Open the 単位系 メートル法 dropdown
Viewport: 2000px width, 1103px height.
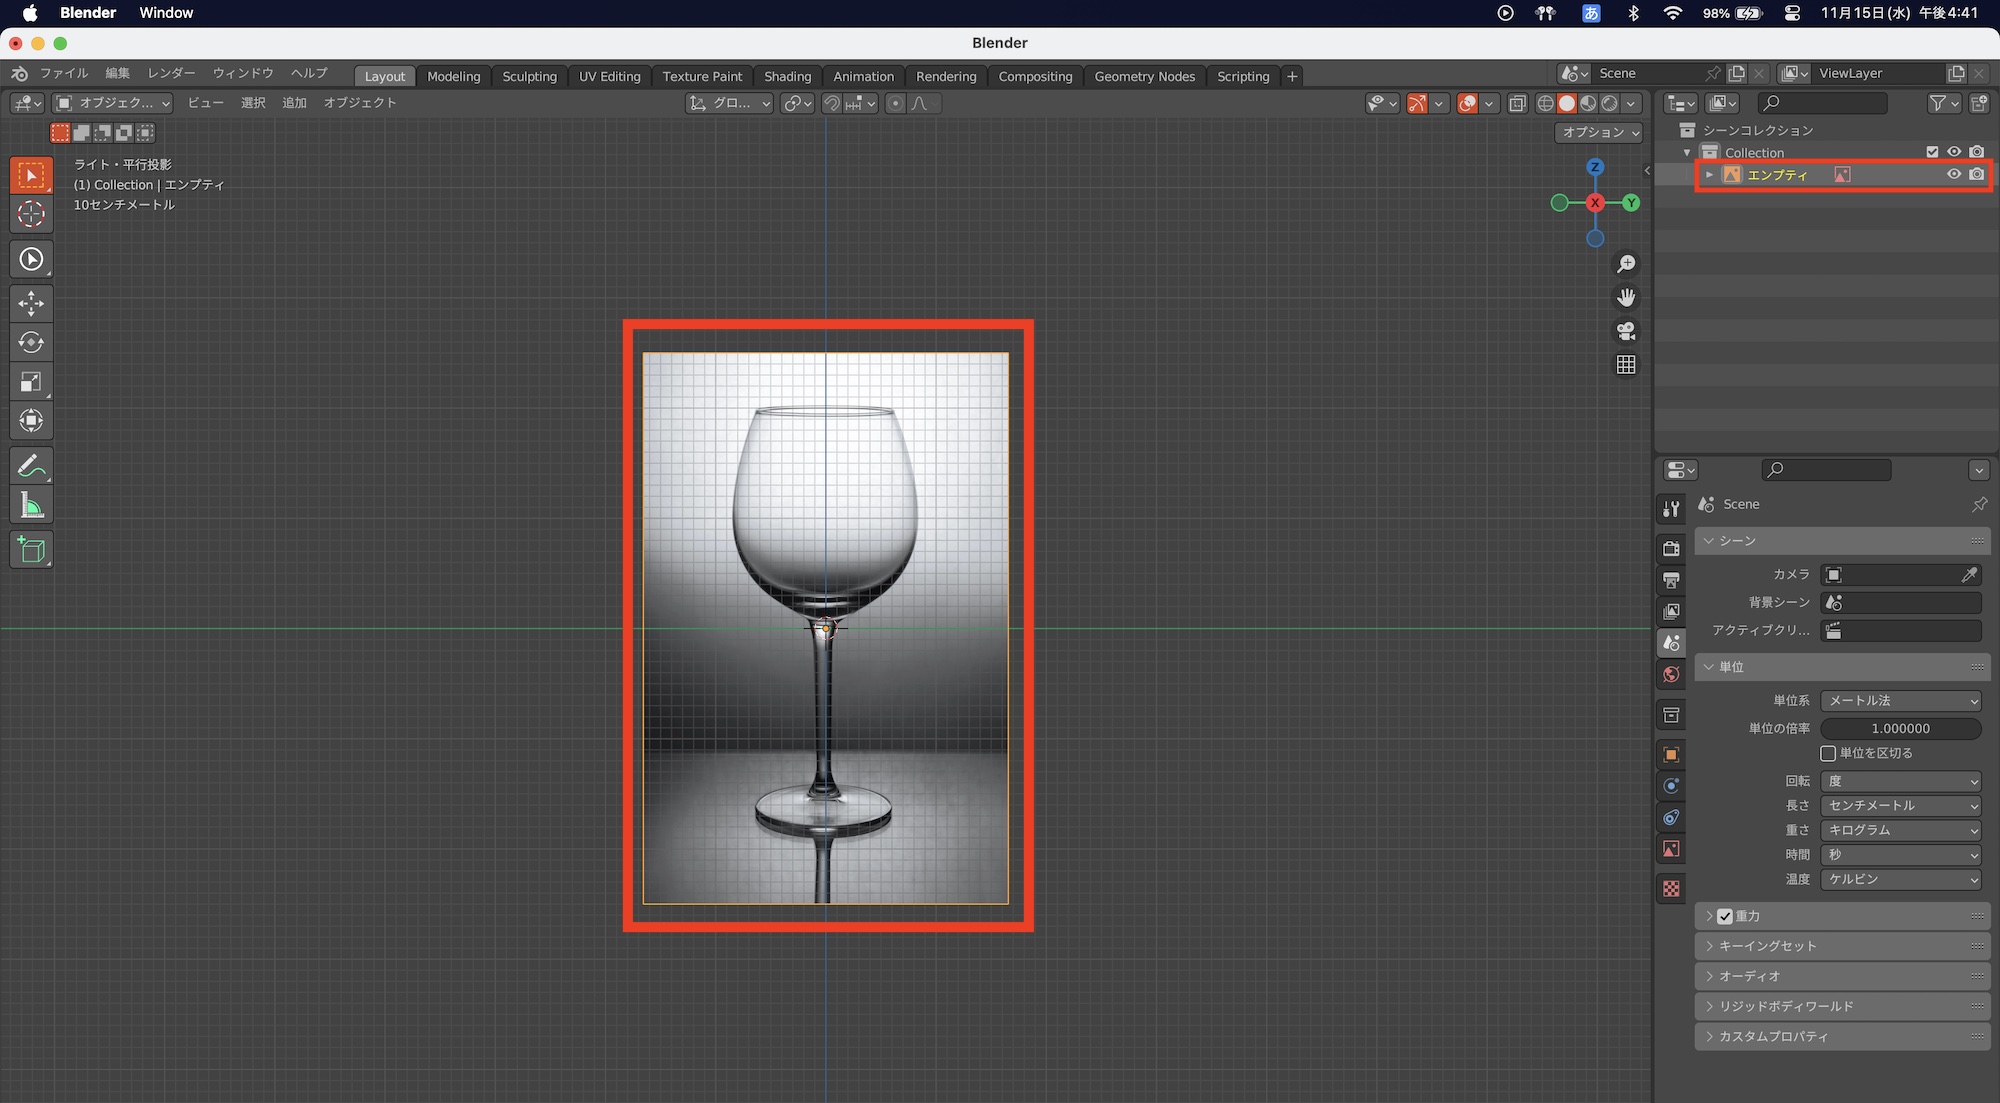[1900, 701]
